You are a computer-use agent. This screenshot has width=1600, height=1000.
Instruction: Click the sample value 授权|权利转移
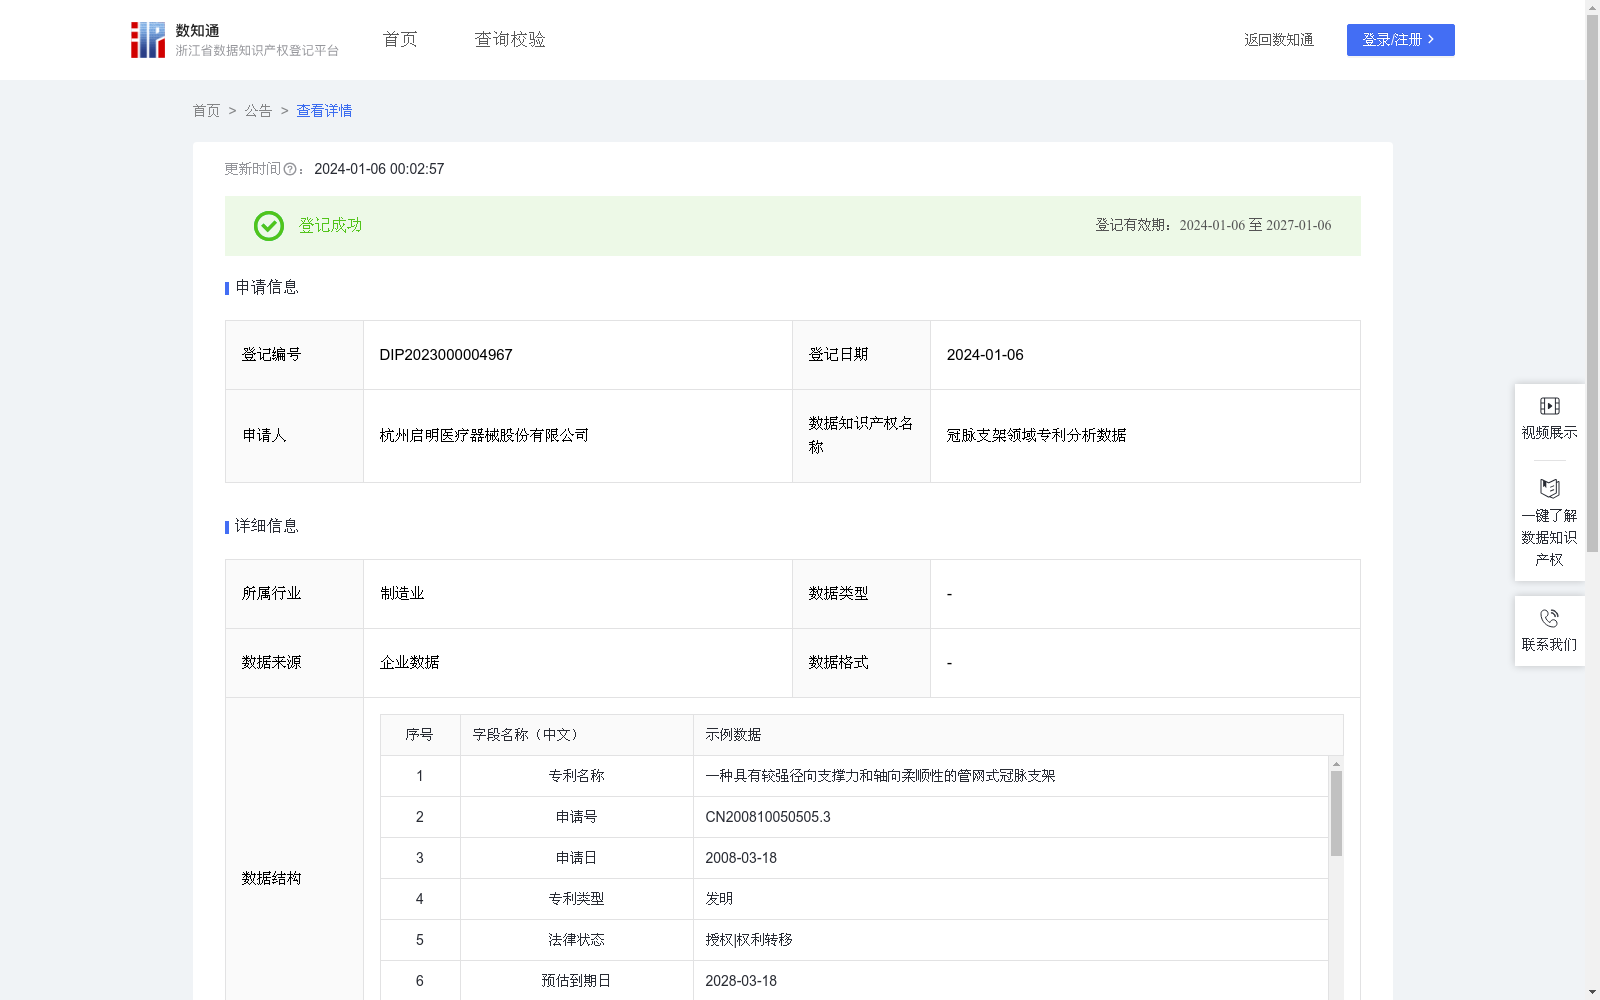point(749,940)
